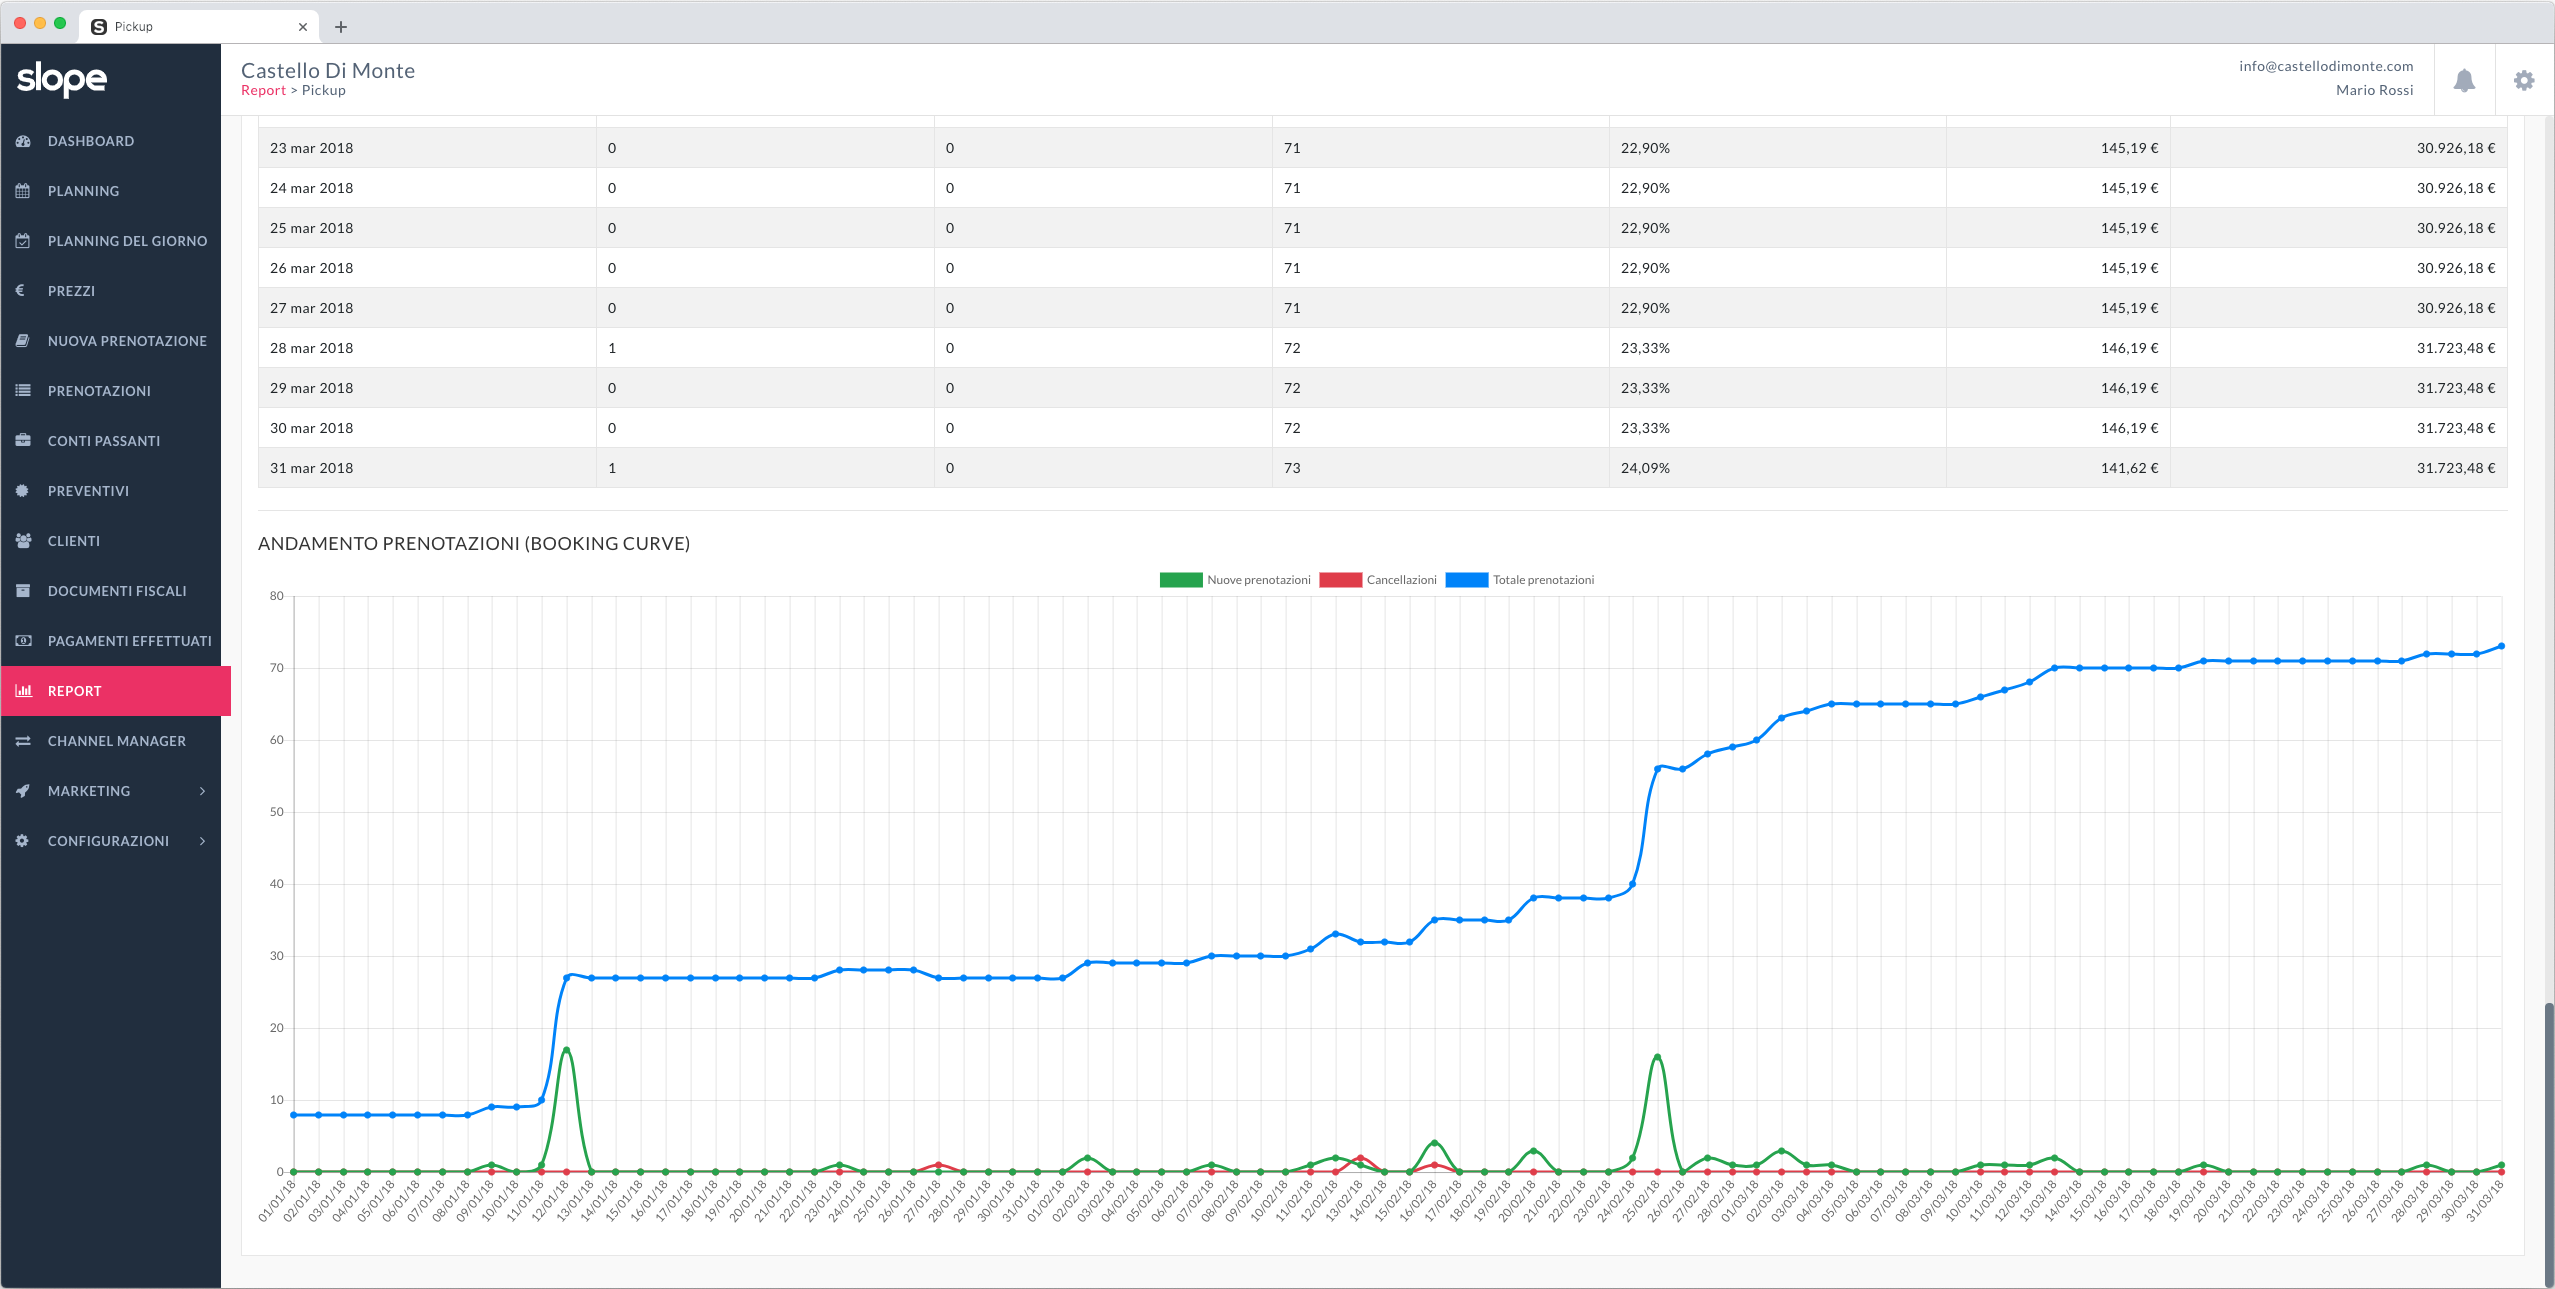Open the Prenotazioni list
2555x1289 pixels.
coord(111,391)
